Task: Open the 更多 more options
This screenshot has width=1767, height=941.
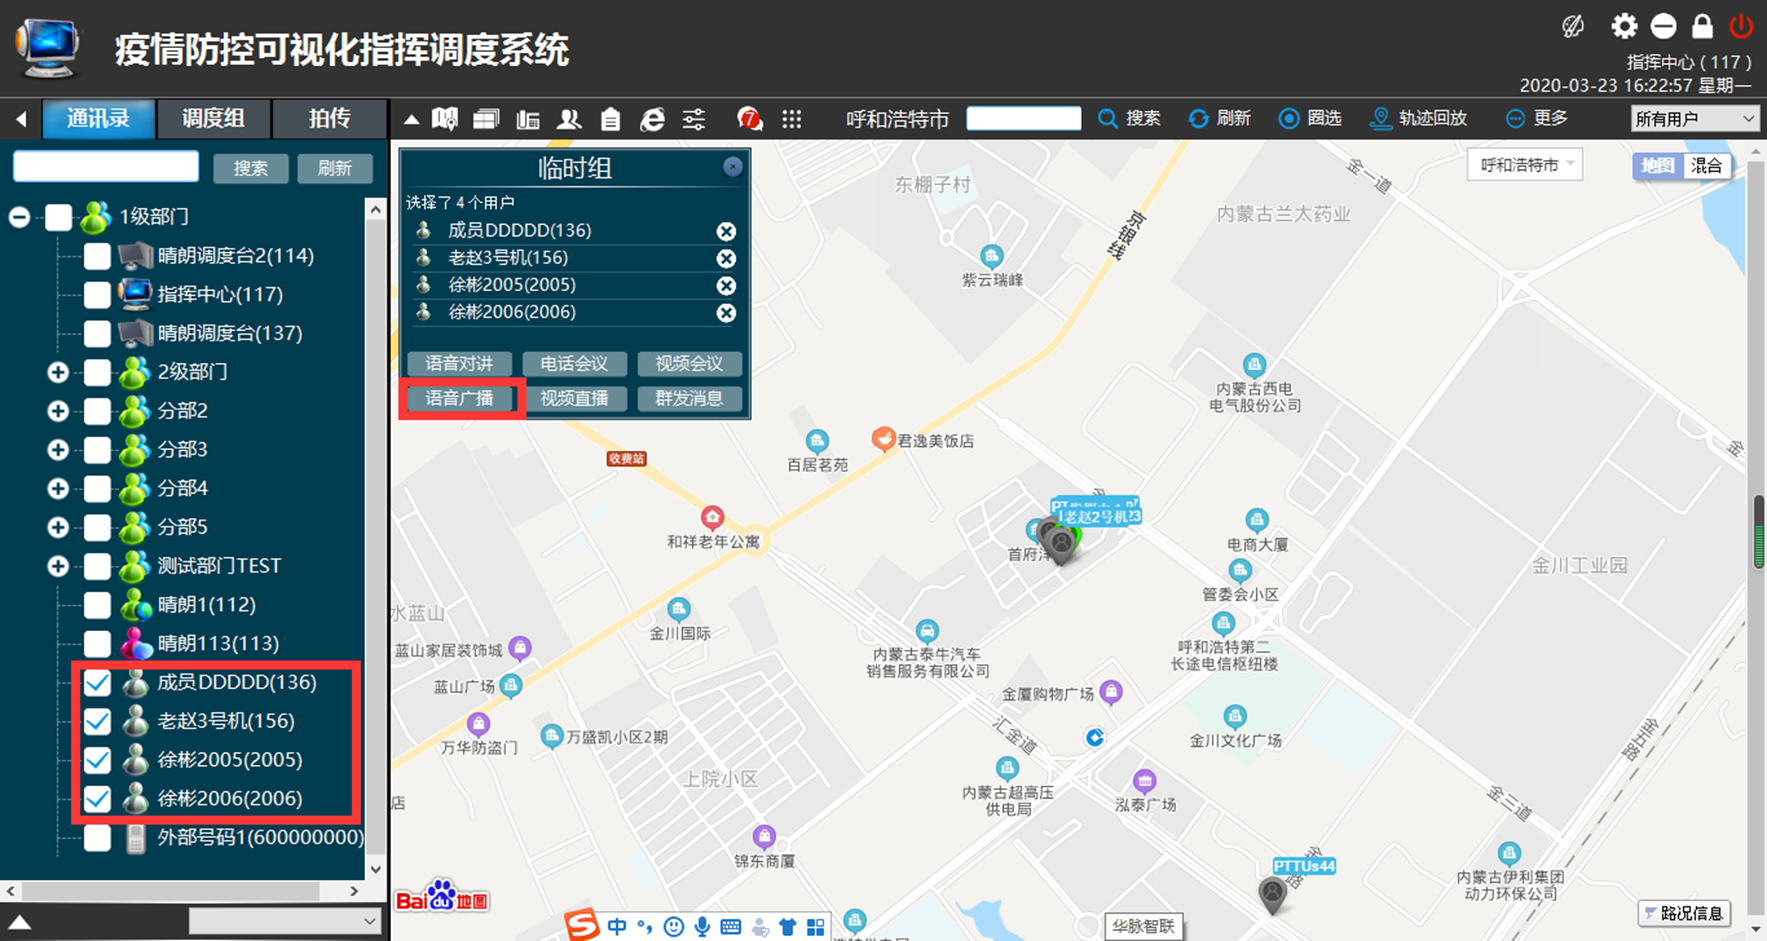Action: click(1537, 118)
